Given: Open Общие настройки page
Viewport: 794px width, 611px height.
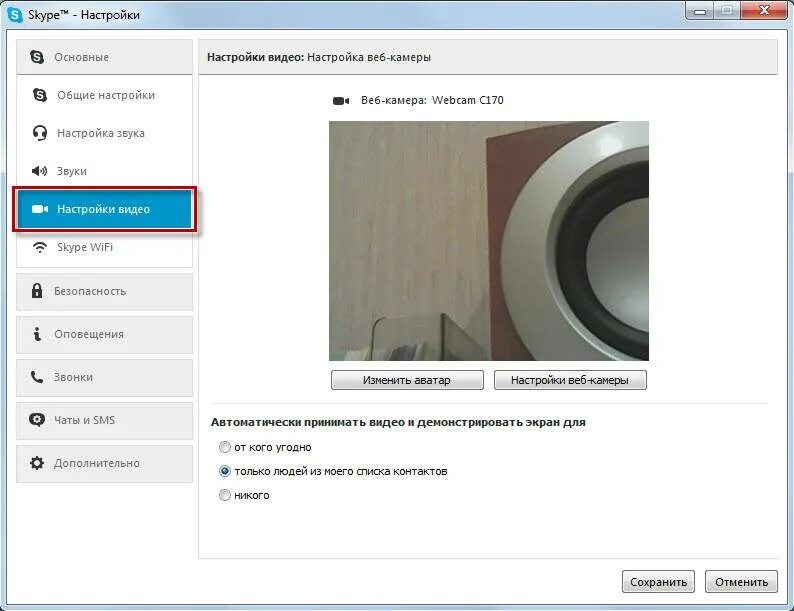Looking at the screenshot, I should pyautogui.click(x=104, y=95).
